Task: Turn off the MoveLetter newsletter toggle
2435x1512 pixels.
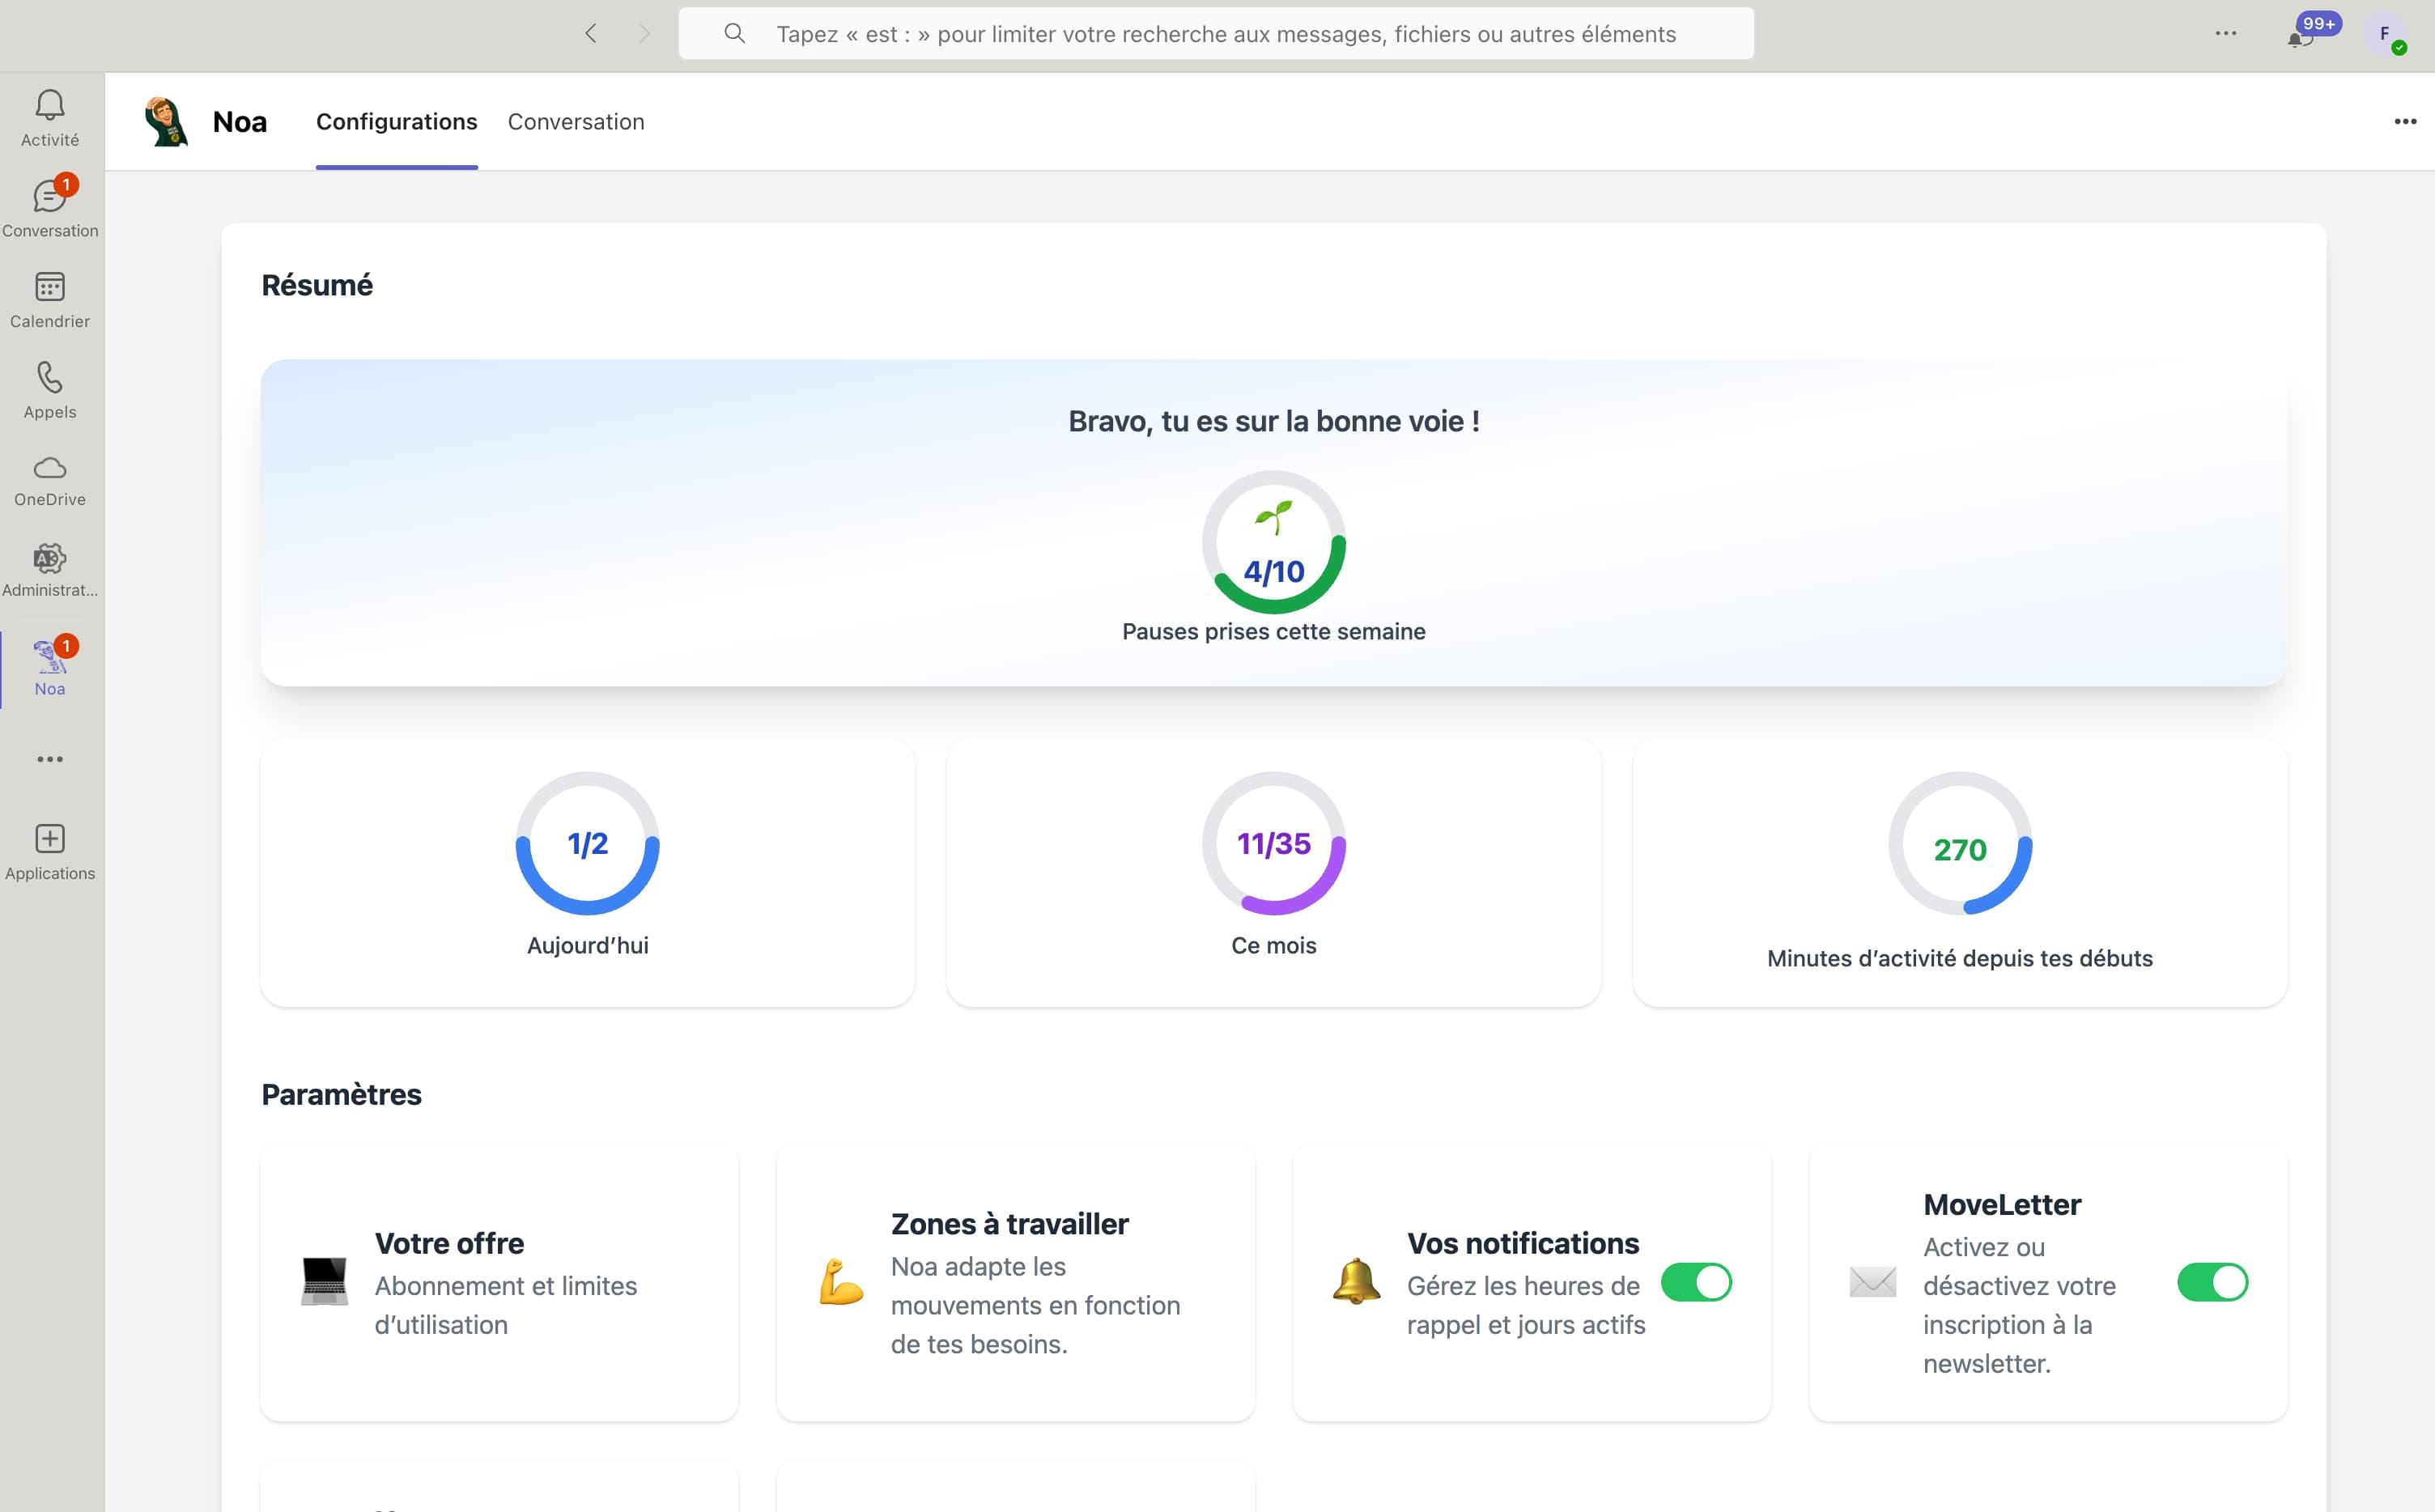Action: [2212, 1282]
